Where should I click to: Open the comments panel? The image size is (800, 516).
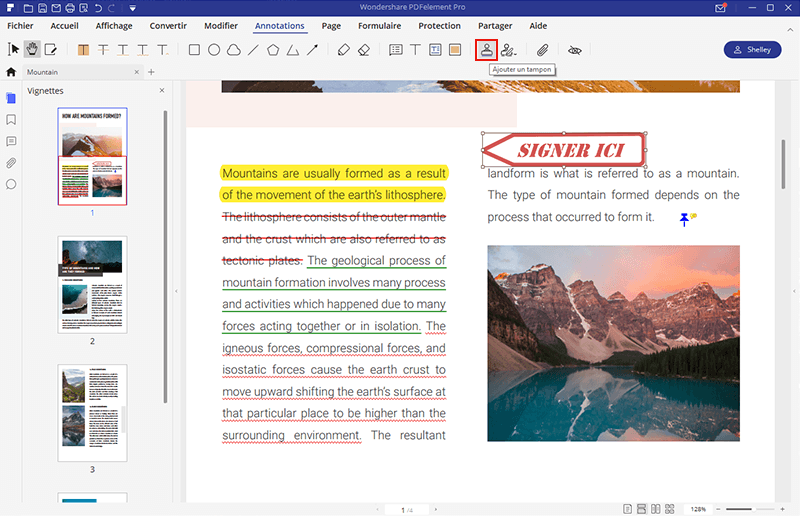pos(11,141)
